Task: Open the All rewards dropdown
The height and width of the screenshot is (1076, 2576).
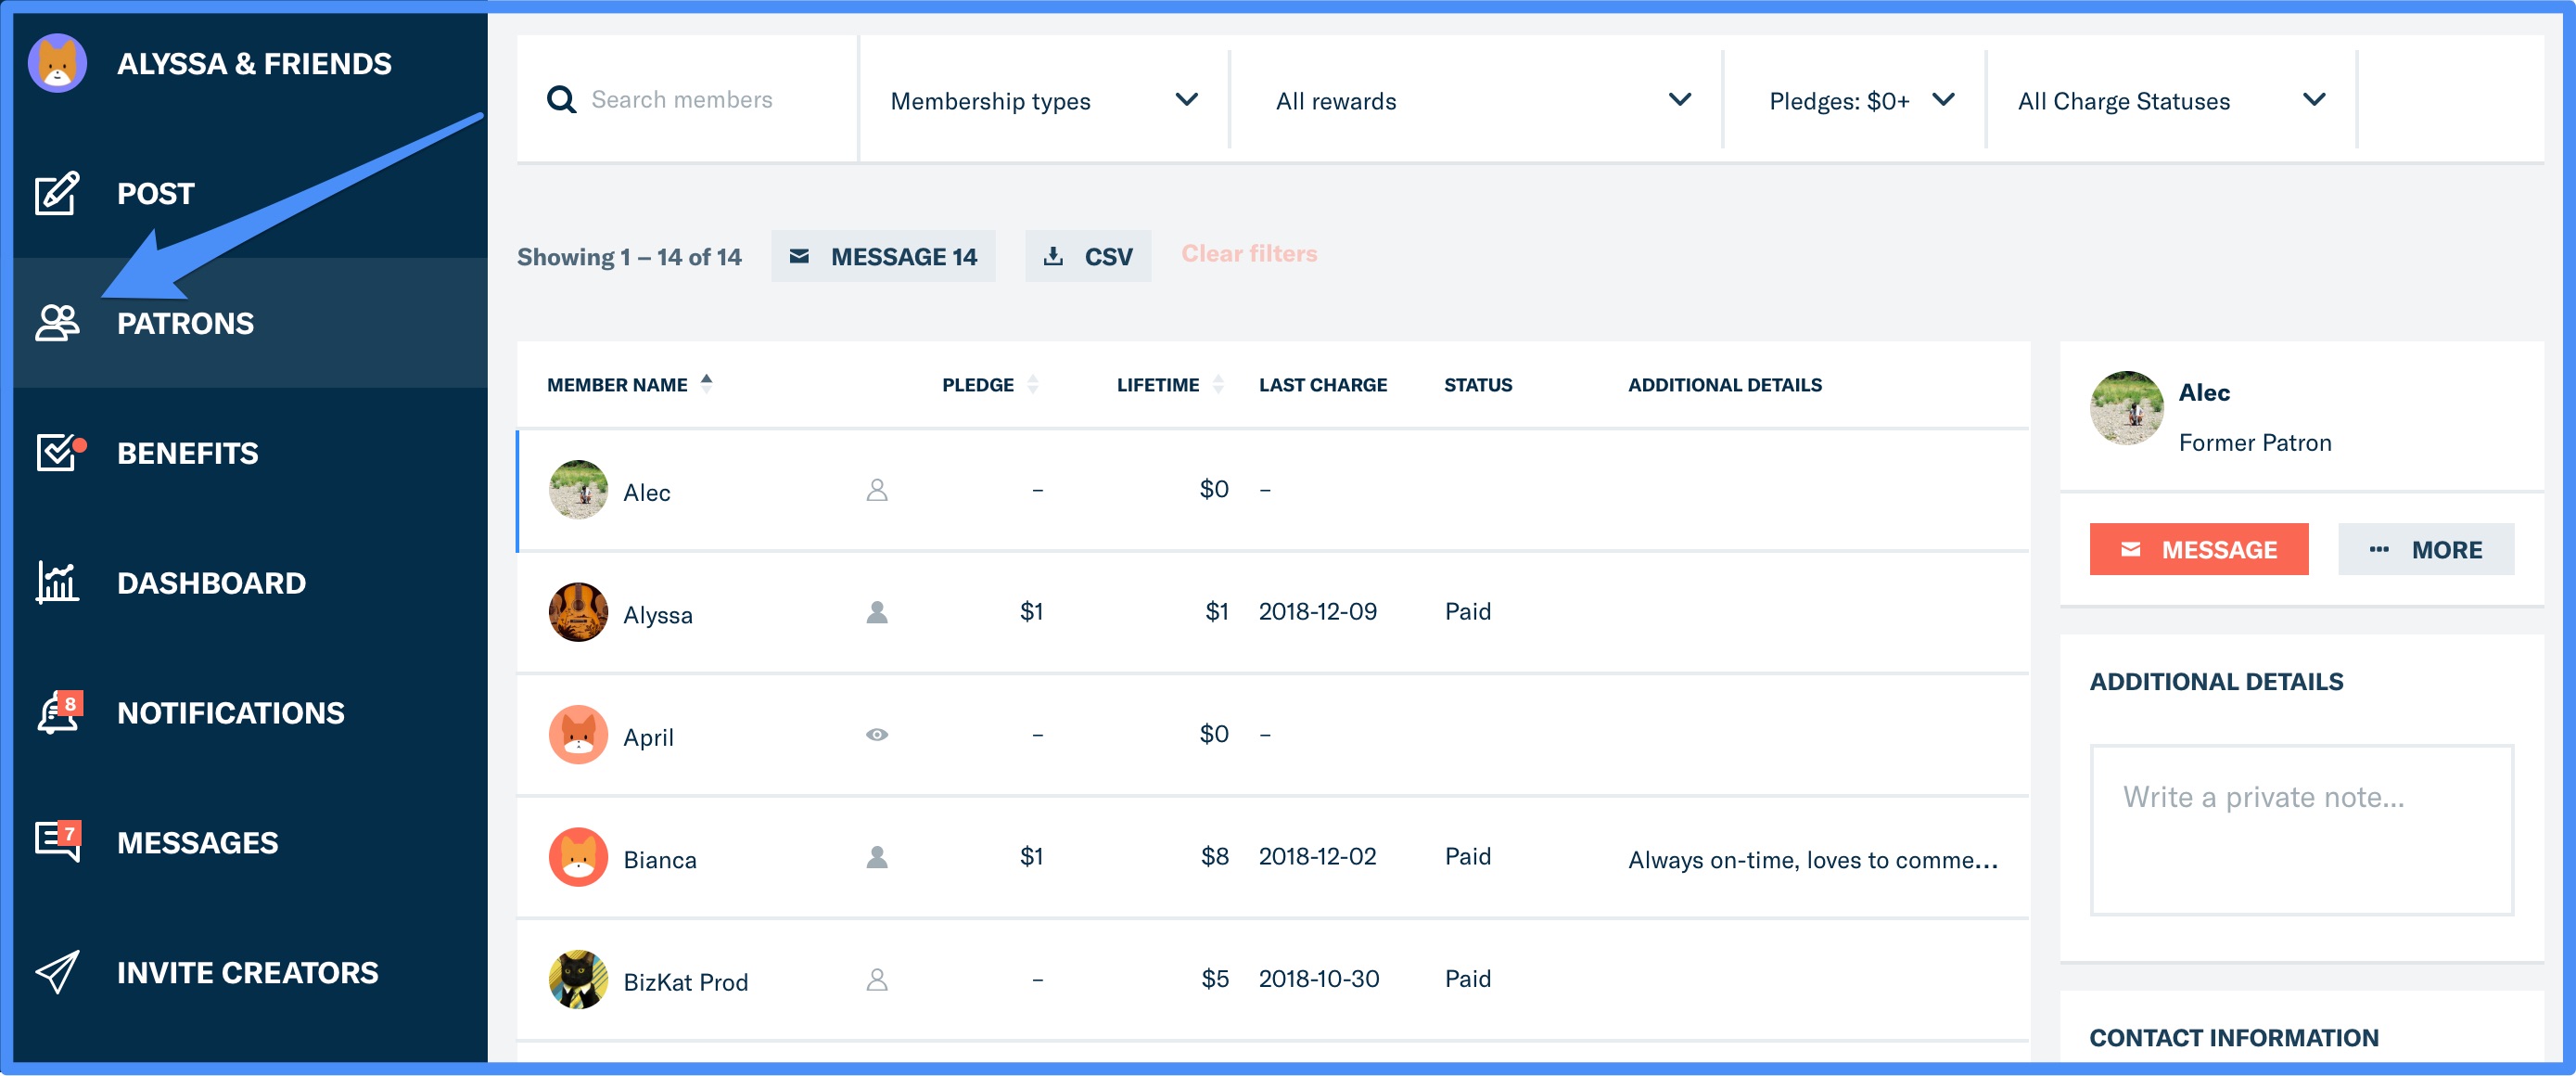Action: pyautogui.click(x=1477, y=100)
